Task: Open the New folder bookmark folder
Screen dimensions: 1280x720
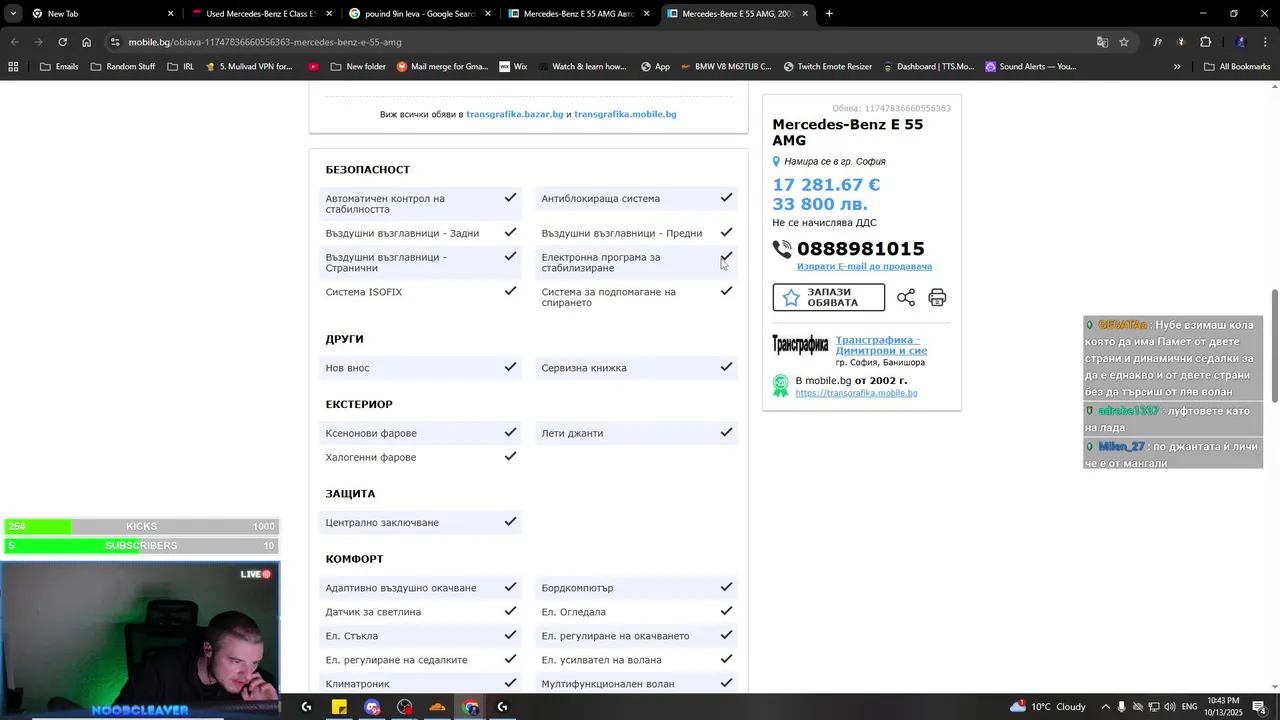Action: pos(358,67)
